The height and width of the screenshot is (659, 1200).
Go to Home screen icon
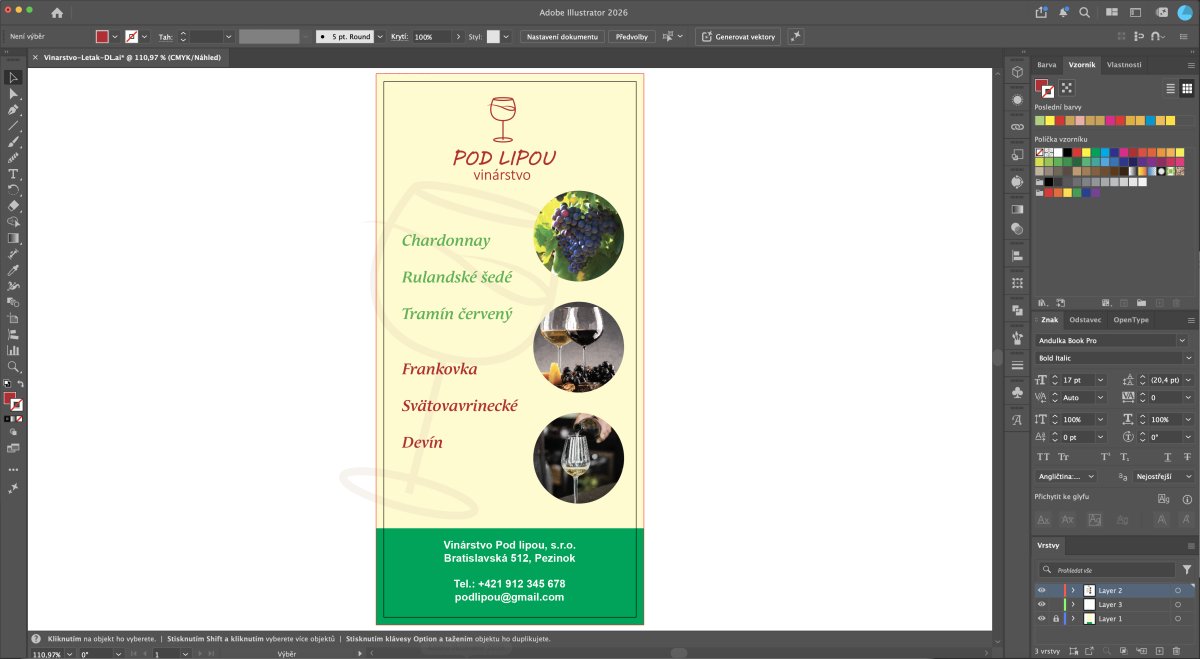pos(57,13)
